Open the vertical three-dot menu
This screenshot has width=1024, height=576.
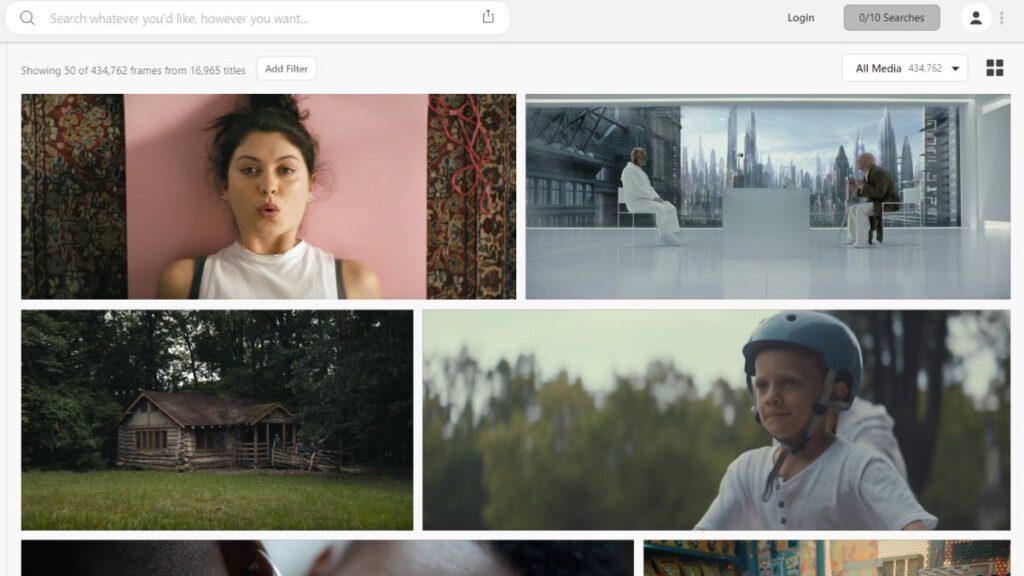(1002, 18)
